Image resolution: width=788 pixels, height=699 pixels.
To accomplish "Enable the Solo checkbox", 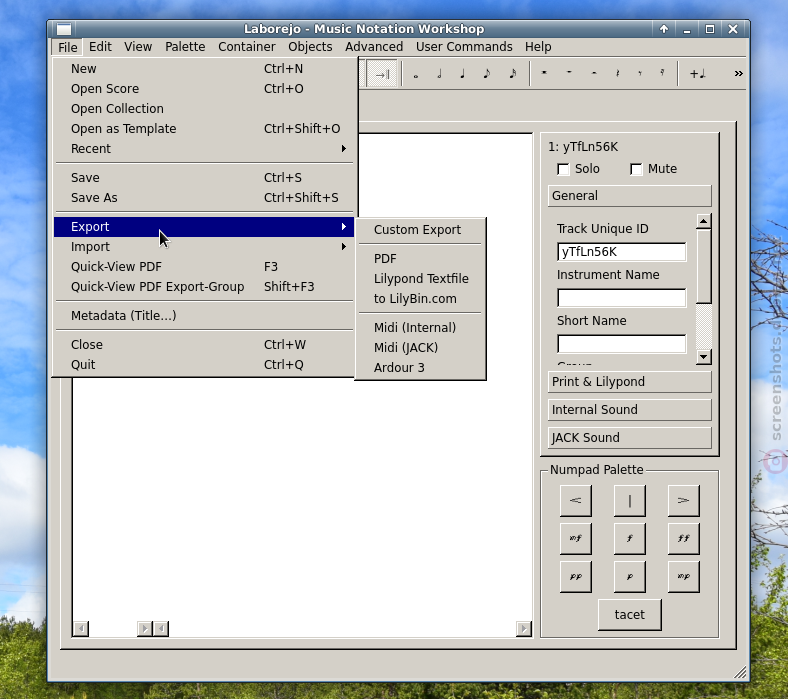I will [x=563, y=169].
